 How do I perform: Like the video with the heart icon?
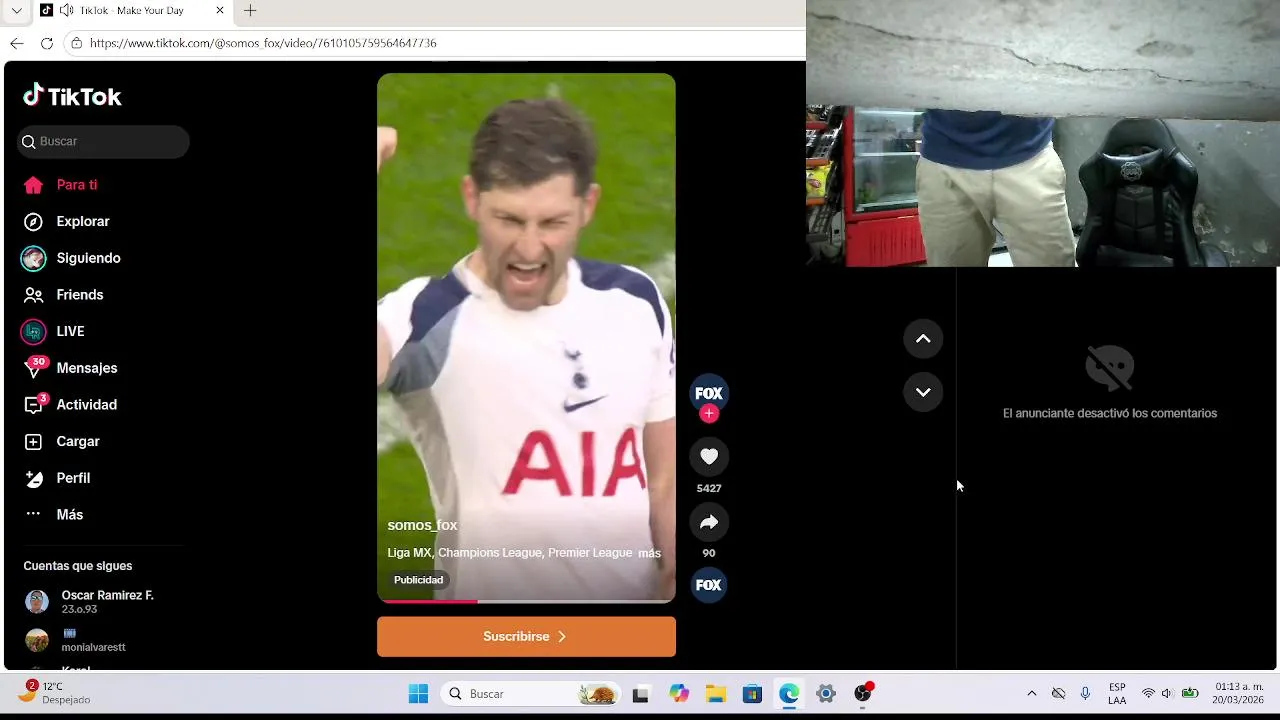709,456
